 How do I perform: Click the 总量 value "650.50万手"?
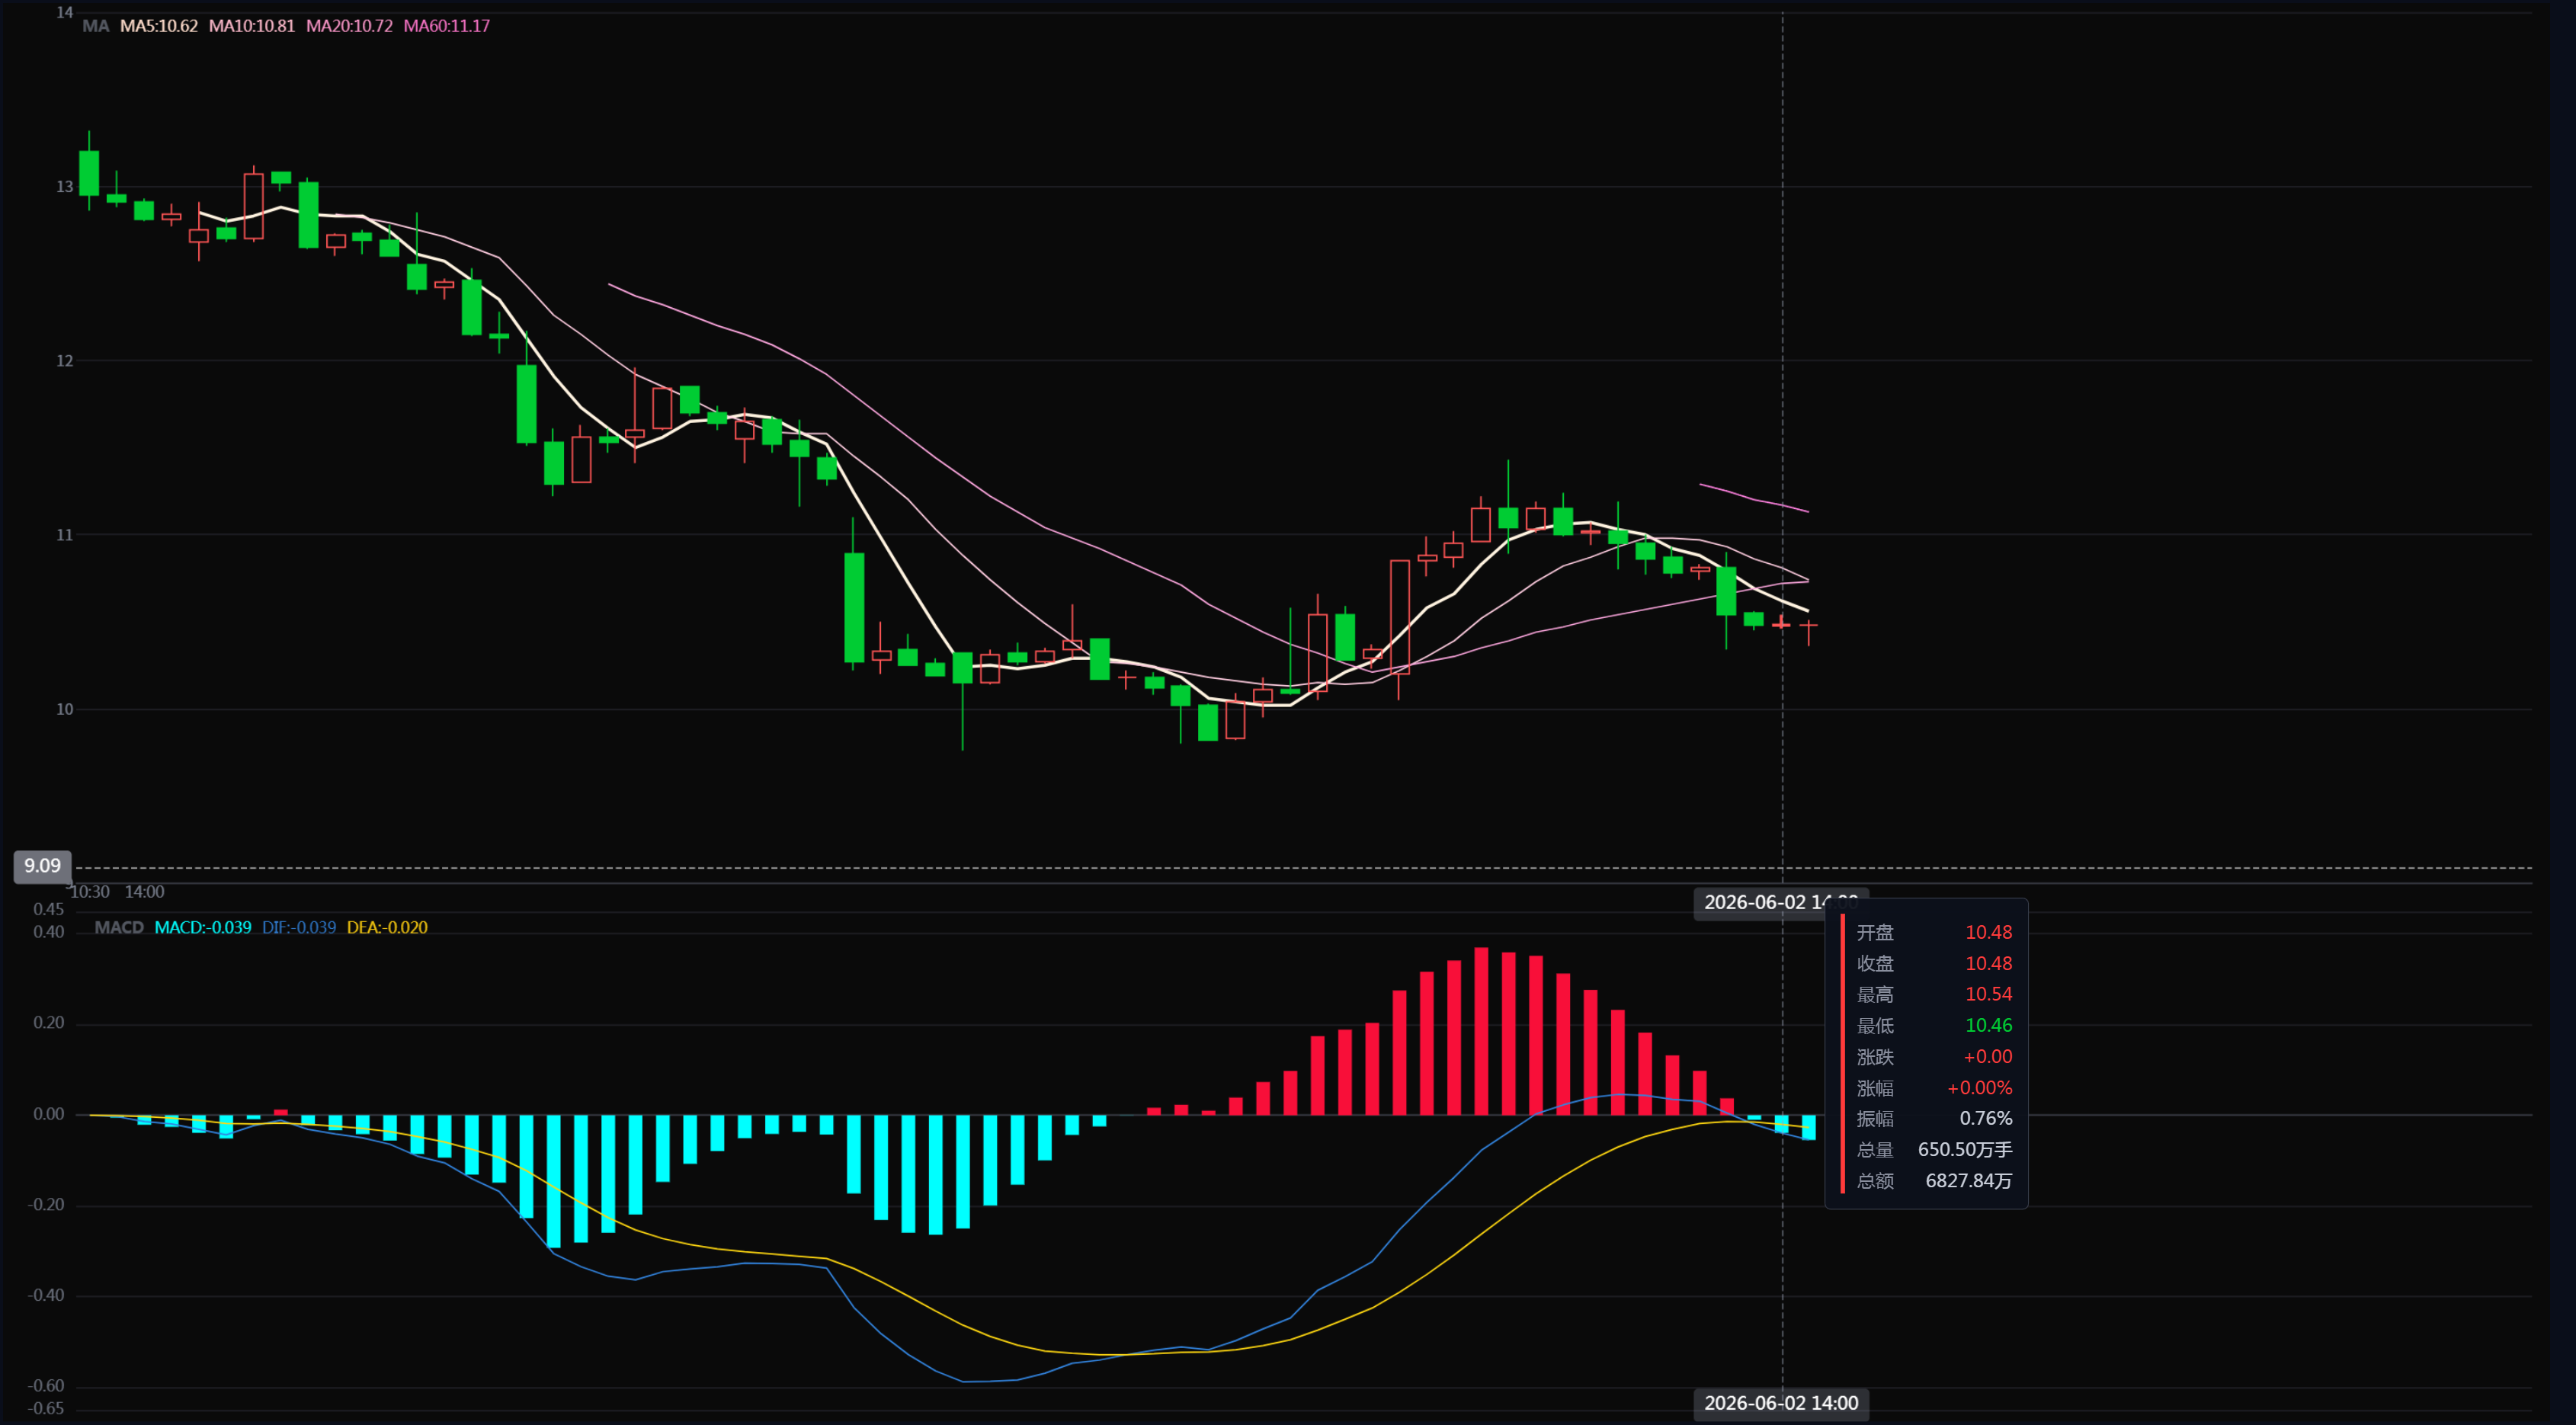pyautogui.click(x=1964, y=1149)
